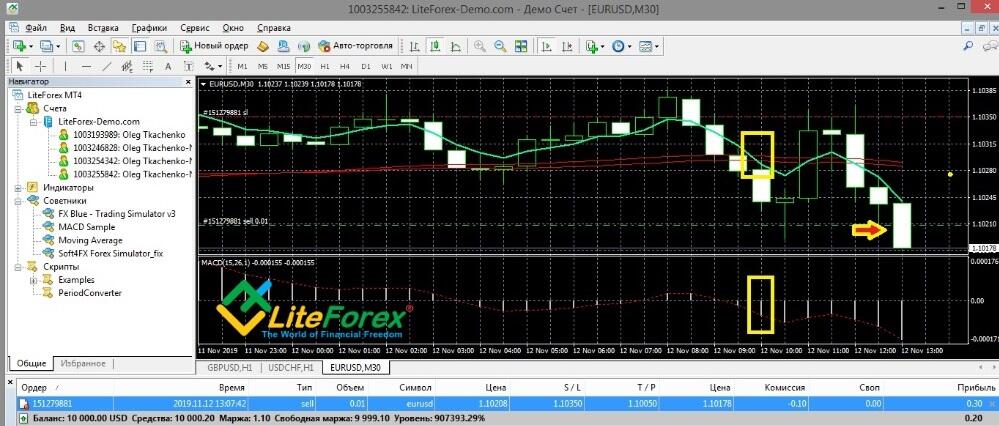Switch to M15 timeframe

click(284, 66)
